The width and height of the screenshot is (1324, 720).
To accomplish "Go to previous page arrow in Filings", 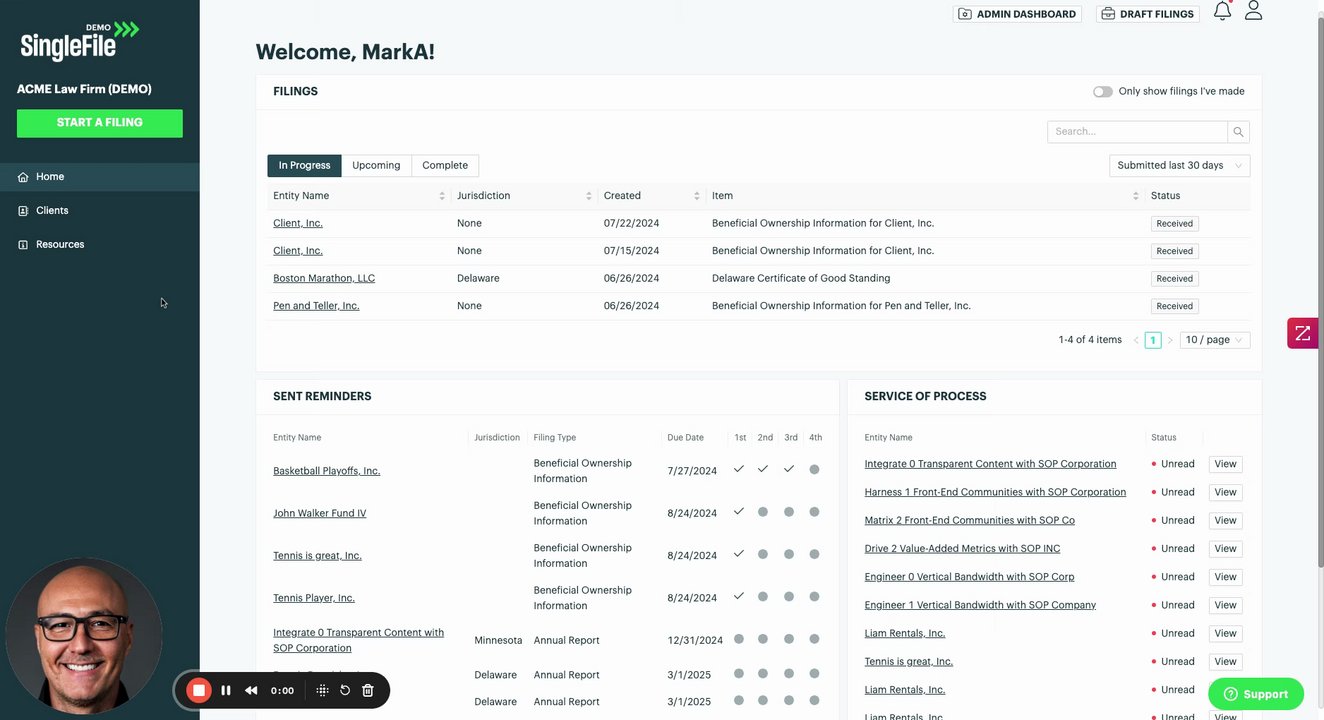I will 1136,340.
